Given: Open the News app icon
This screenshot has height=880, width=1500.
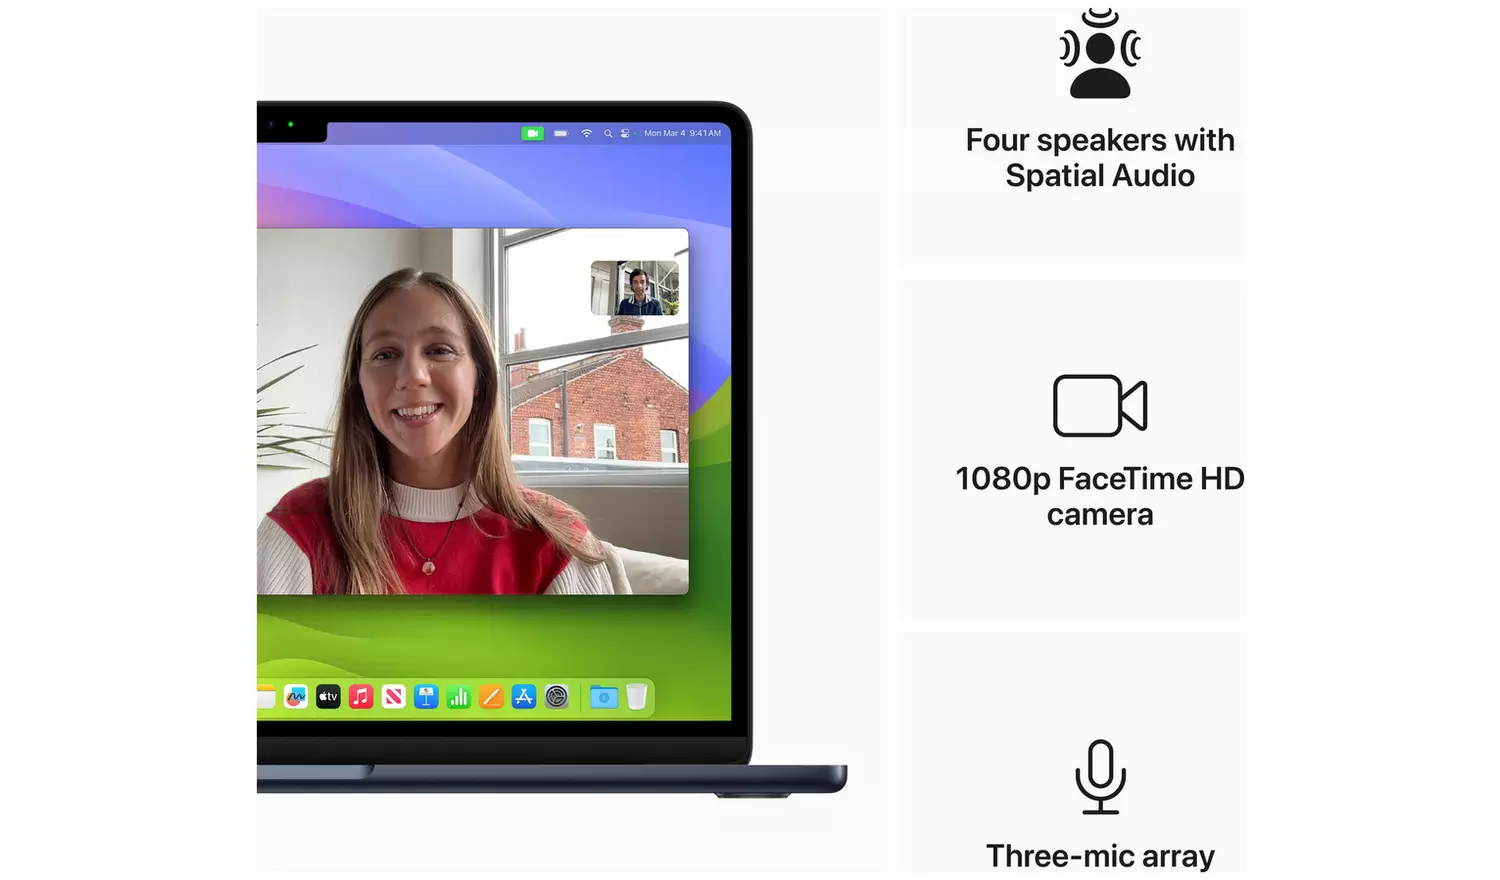Looking at the screenshot, I should (394, 697).
